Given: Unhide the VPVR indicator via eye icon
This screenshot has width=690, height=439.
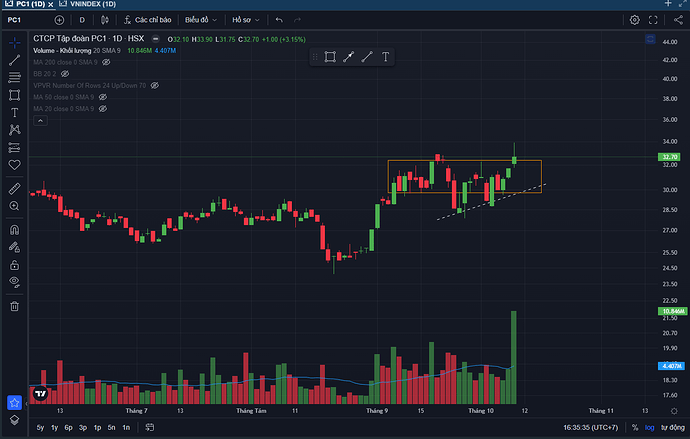Looking at the screenshot, I should tap(155, 86).
